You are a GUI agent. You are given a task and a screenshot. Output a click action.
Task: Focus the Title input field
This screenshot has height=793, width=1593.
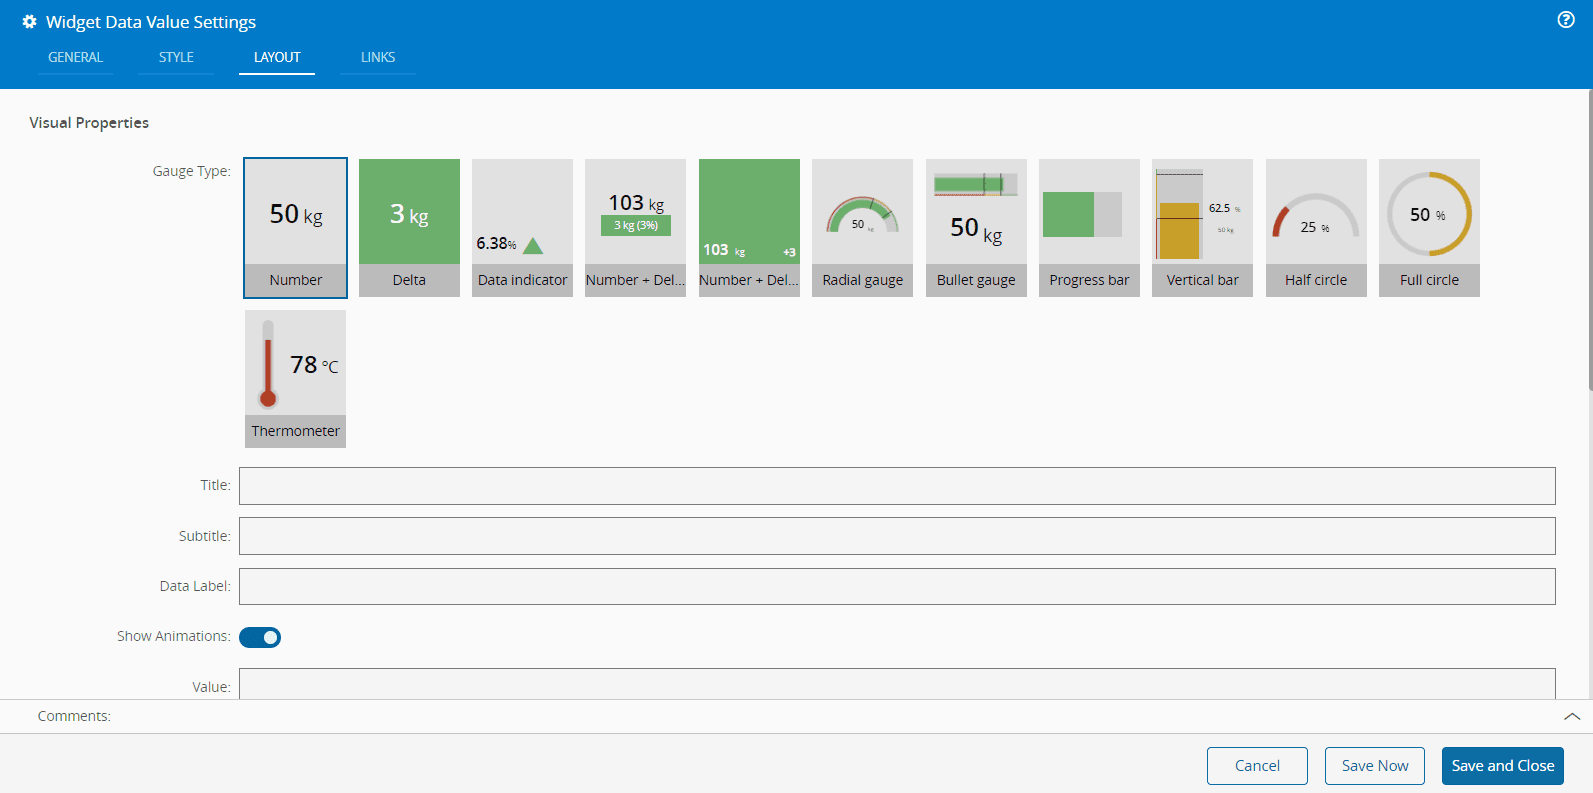point(897,486)
